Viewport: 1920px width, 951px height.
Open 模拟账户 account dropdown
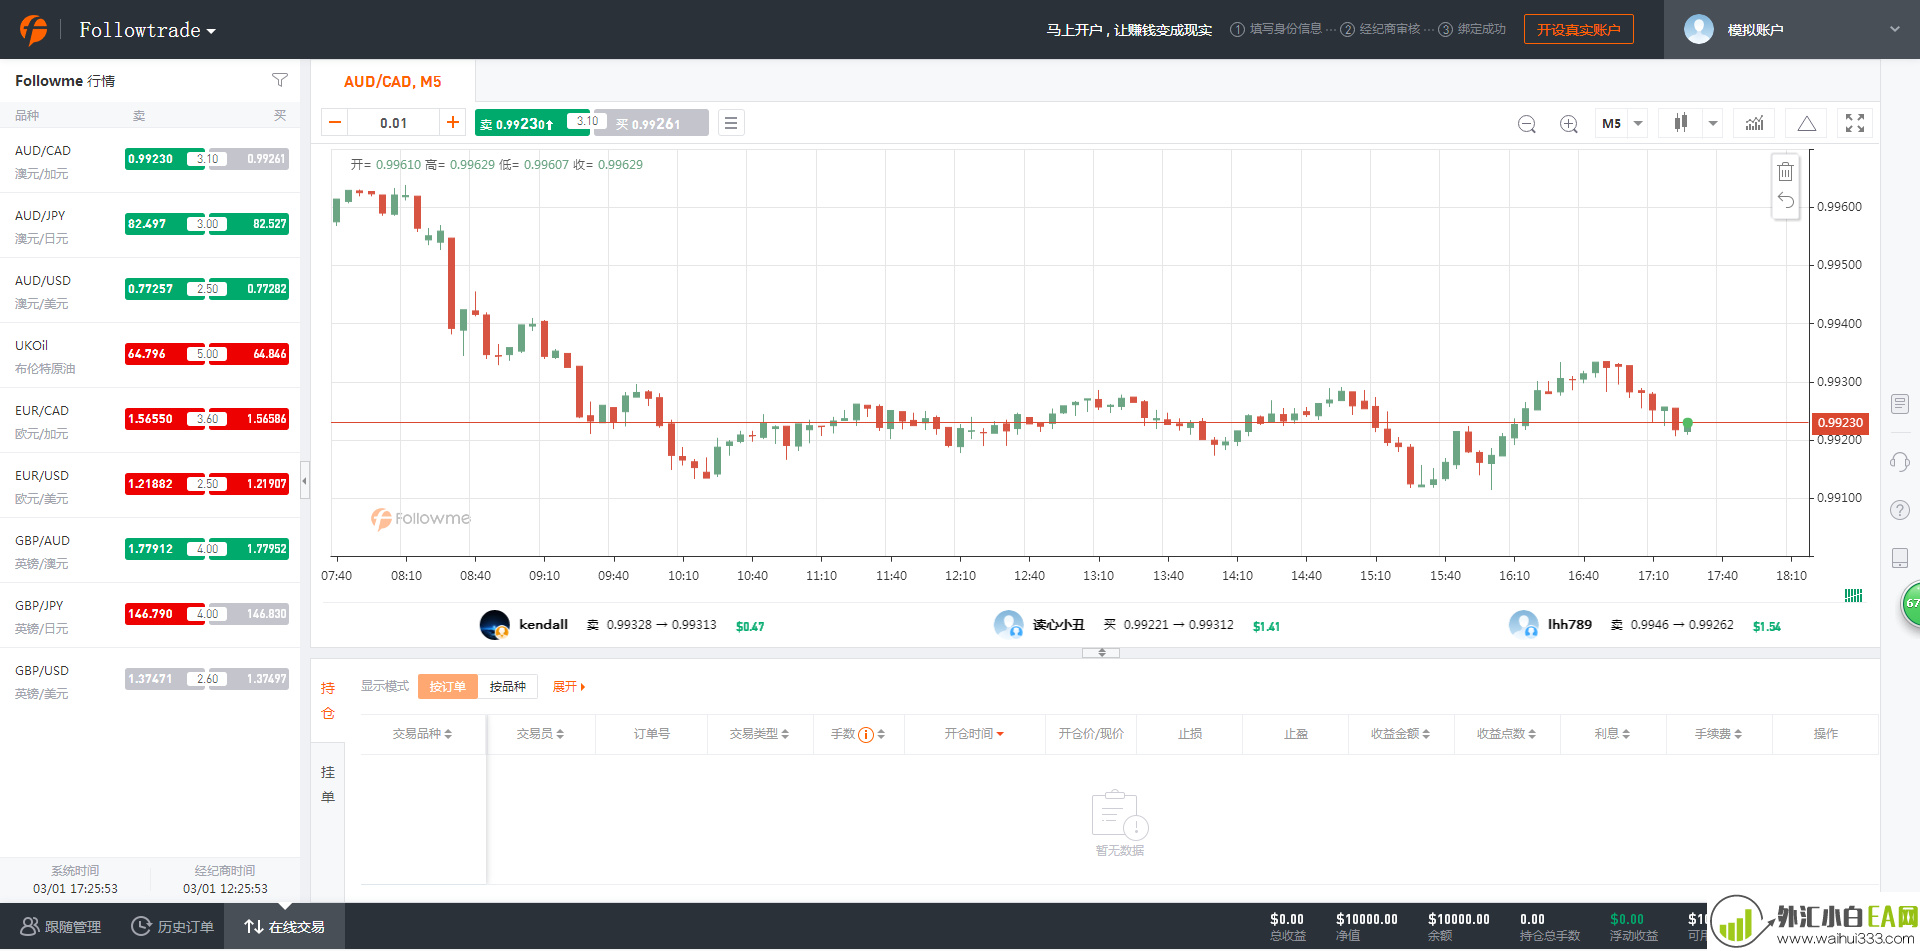pyautogui.click(x=1792, y=30)
